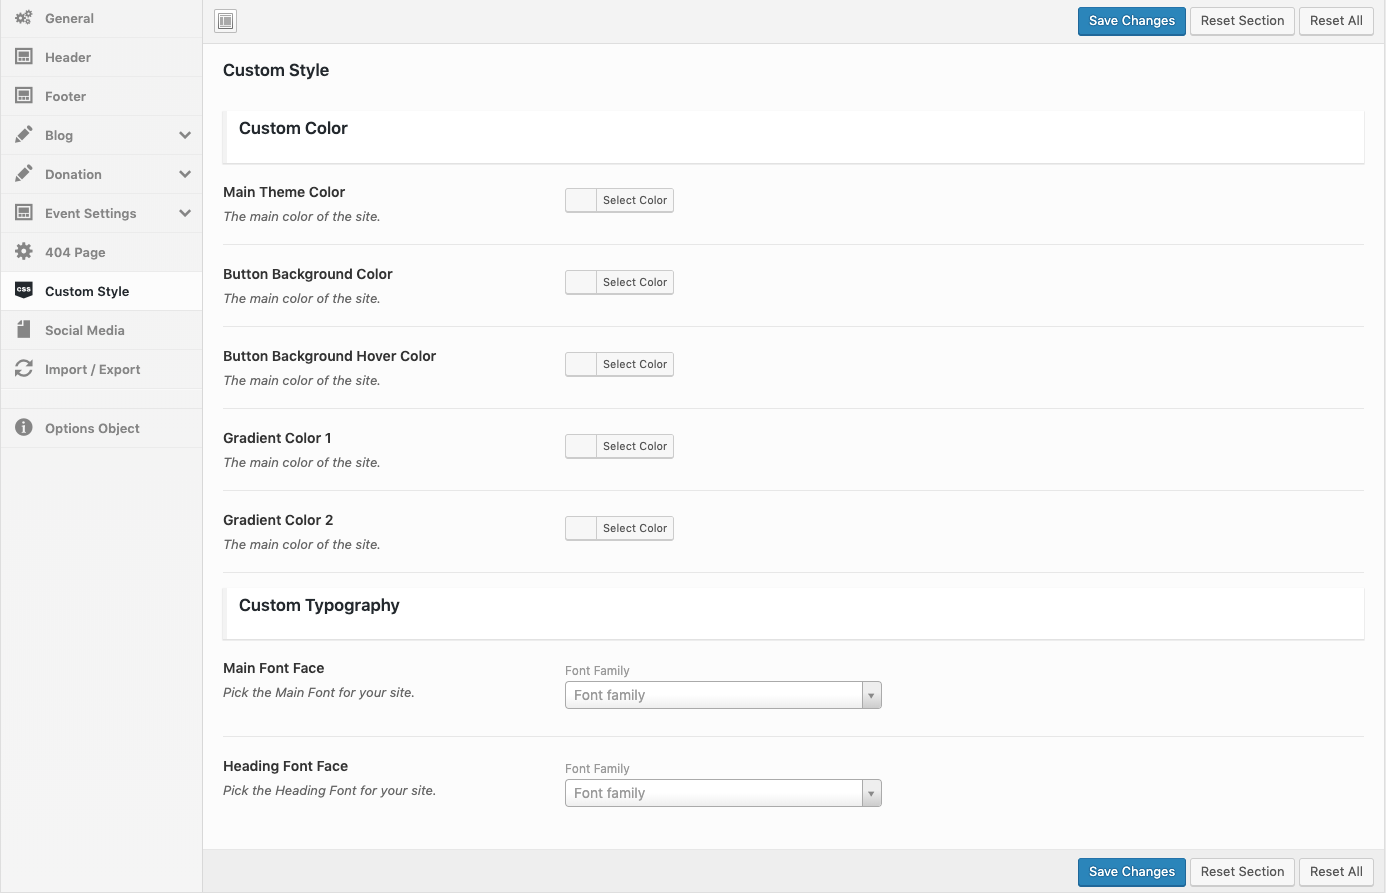Screen dimensions: 1386x893
Task: Click the Header layout icon in sidebar
Action: click(24, 57)
